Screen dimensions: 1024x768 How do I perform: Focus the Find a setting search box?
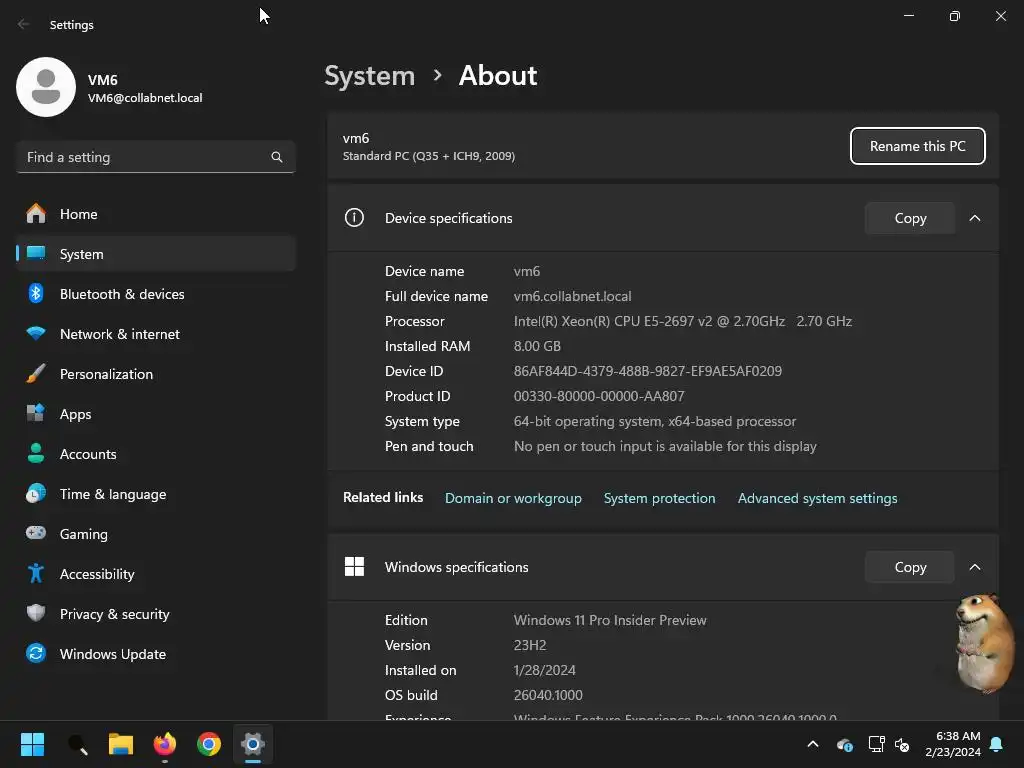click(x=155, y=157)
